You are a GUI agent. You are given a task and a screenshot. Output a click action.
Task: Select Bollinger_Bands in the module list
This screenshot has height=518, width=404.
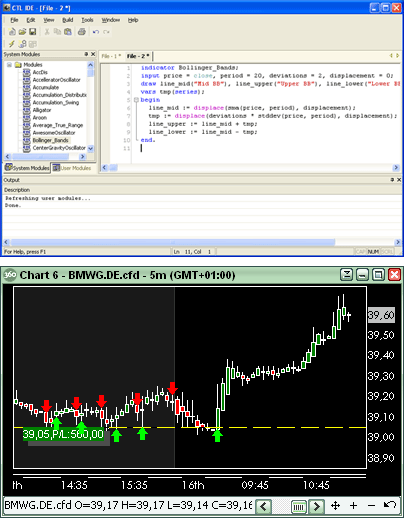50,140
